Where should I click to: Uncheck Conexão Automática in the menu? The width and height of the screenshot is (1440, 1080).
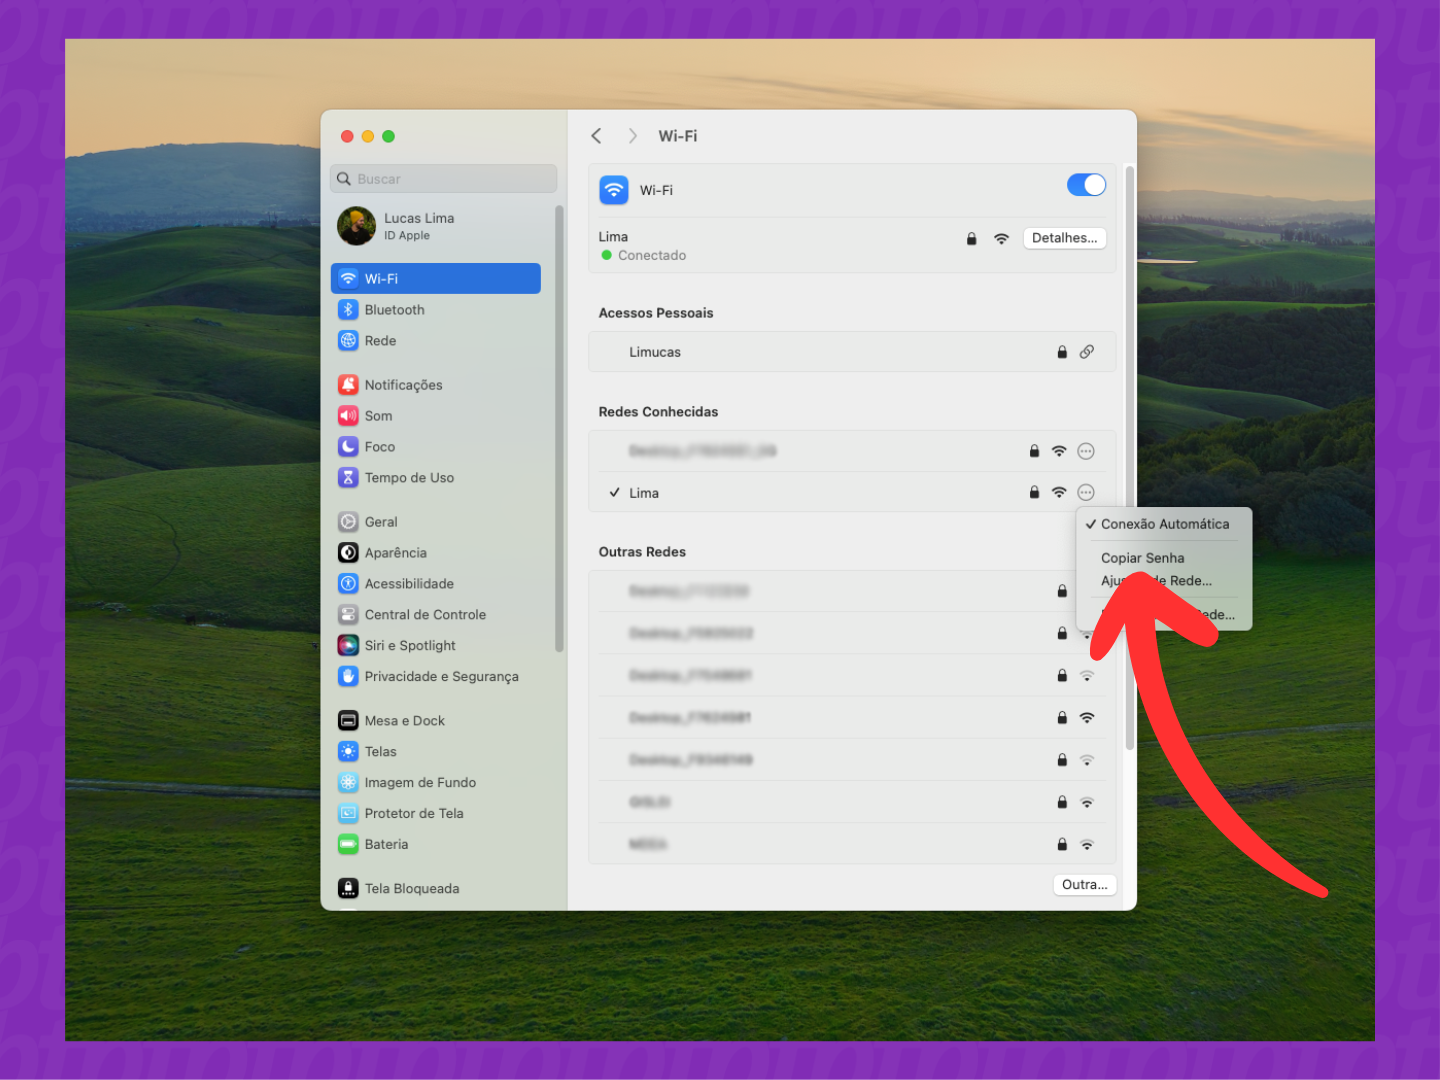1164,523
